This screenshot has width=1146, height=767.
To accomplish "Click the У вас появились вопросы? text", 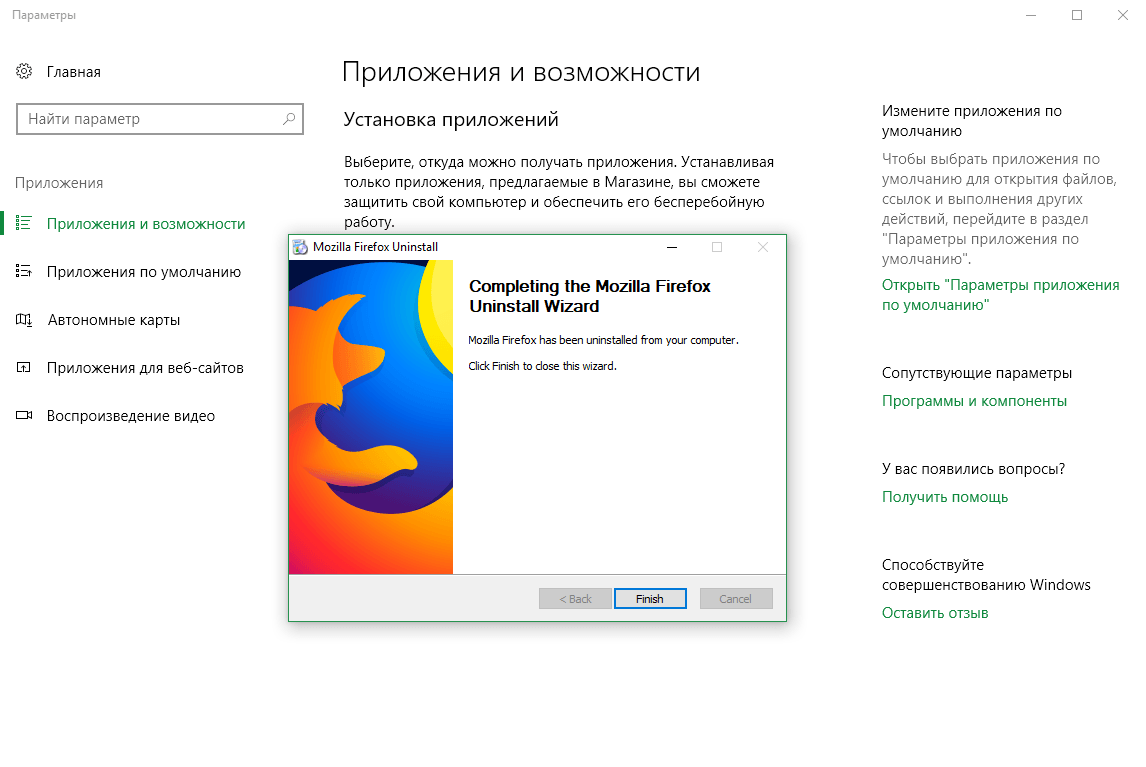I will (x=974, y=469).
